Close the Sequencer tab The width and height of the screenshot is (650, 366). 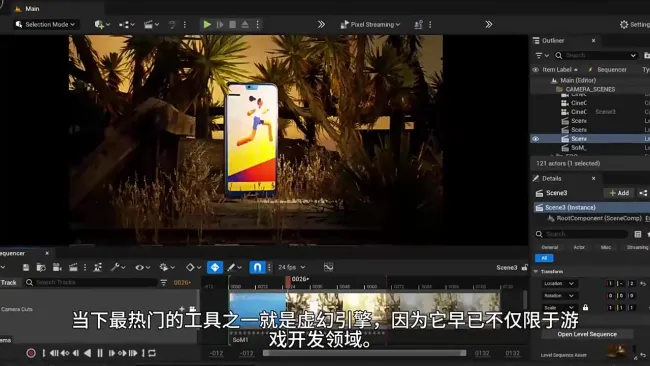[x=47, y=253]
